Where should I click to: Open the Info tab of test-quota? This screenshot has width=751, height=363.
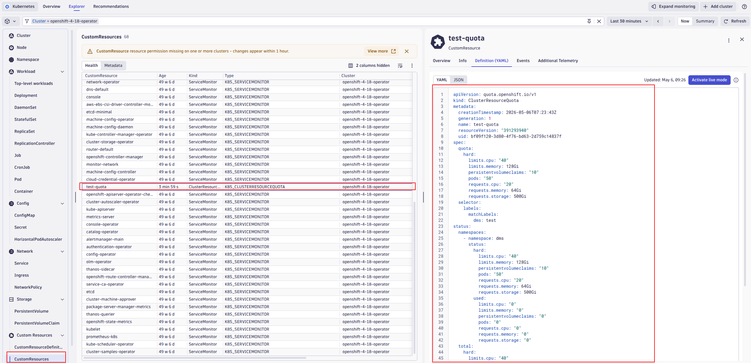pos(463,61)
